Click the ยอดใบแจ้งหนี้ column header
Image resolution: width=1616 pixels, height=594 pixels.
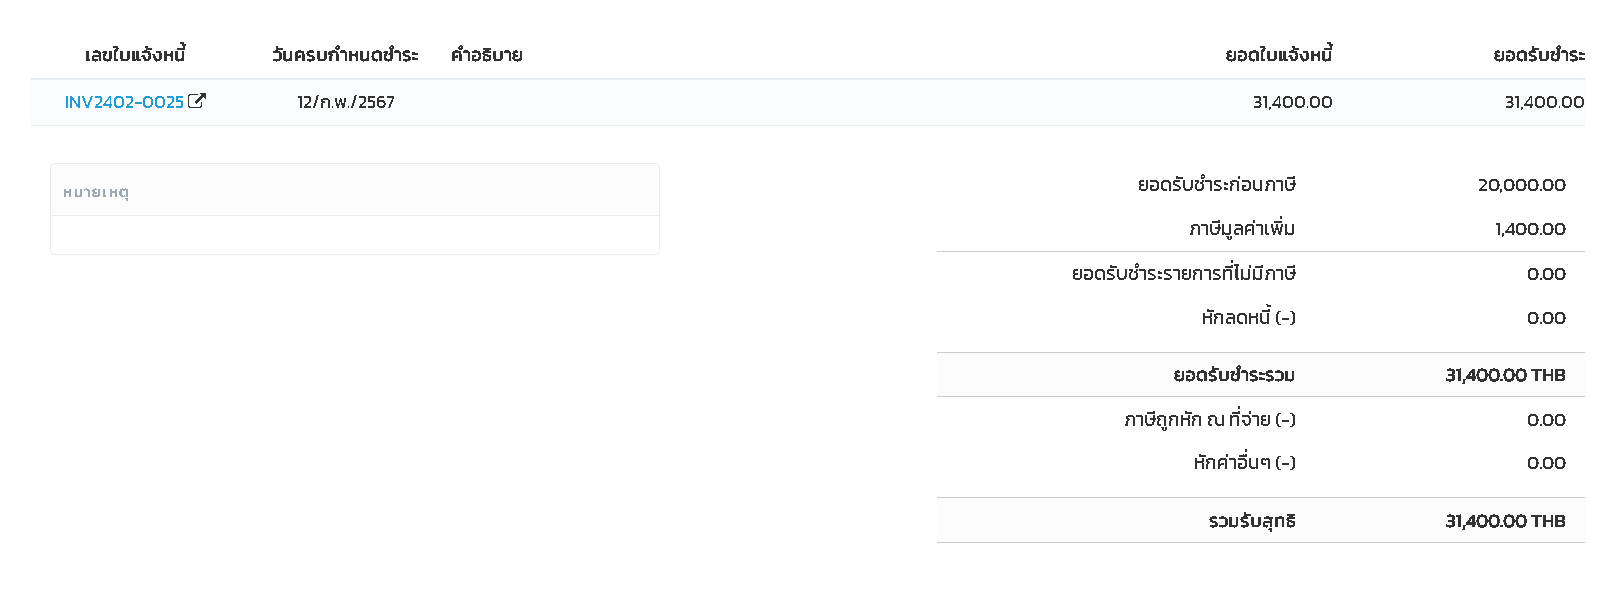(x=1279, y=55)
